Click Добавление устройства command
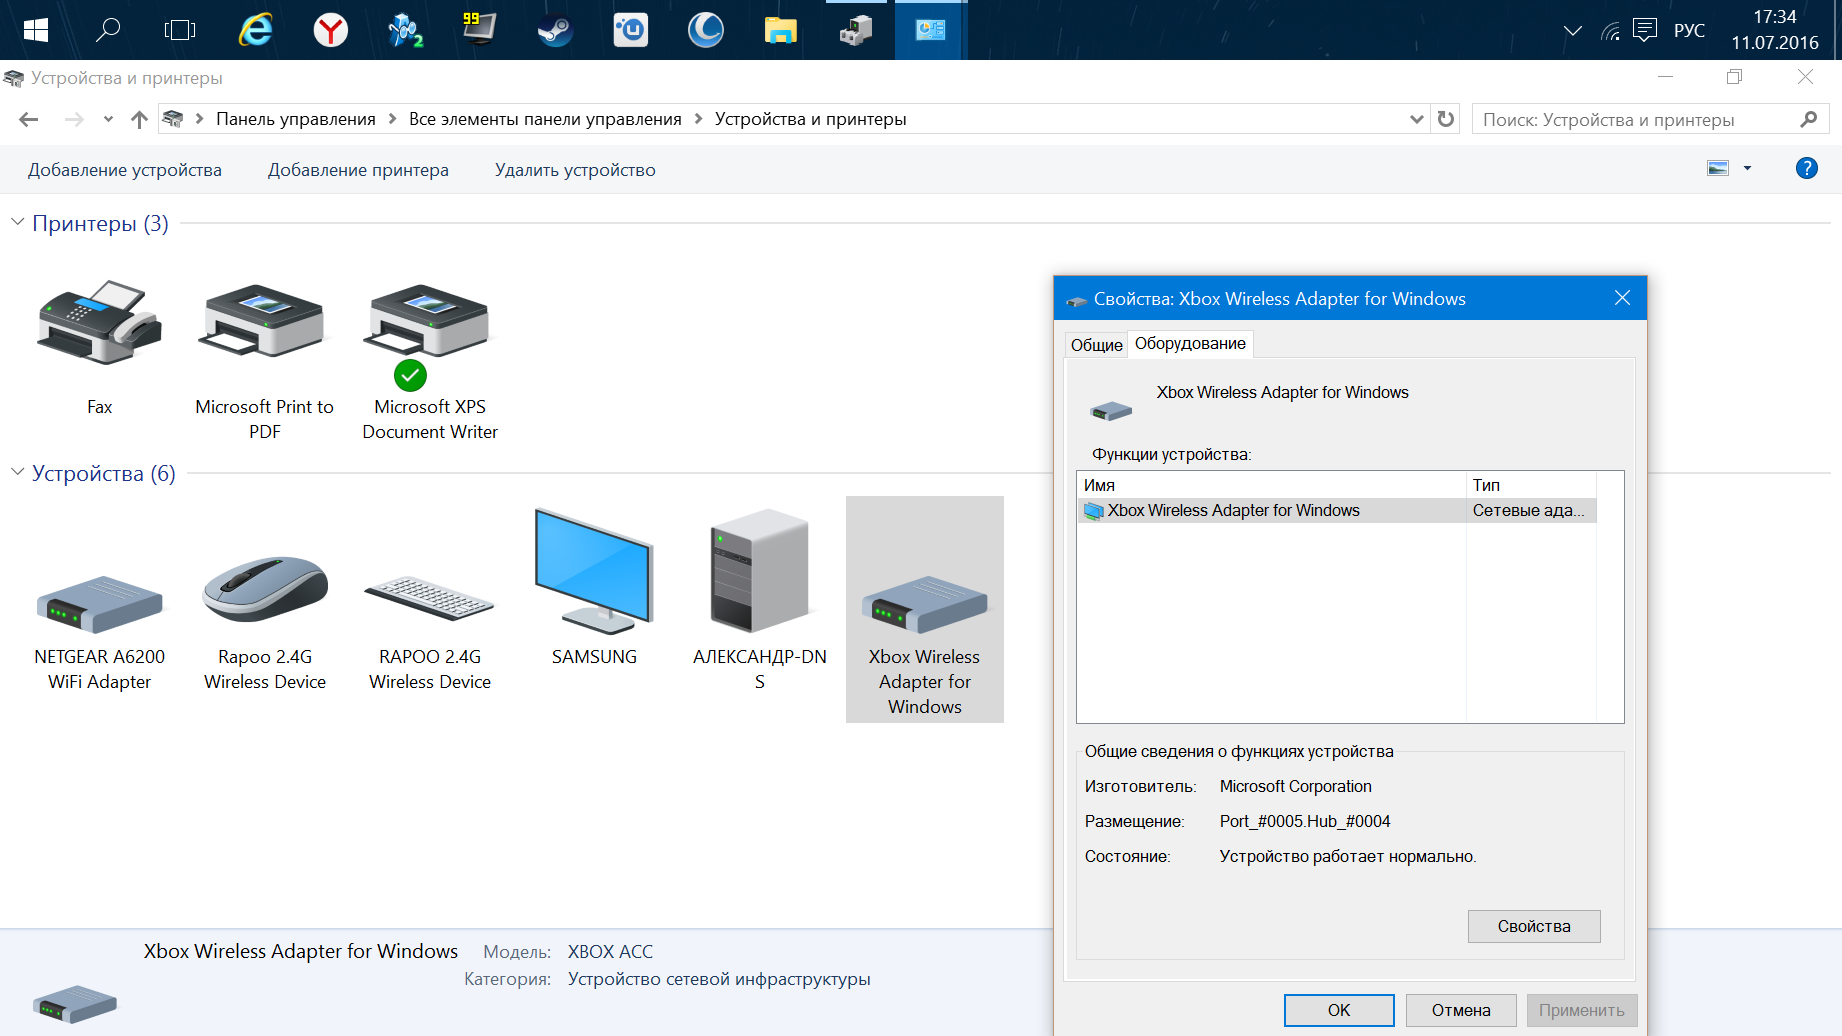Viewport: 1842px width, 1036px height. (125, 170)
